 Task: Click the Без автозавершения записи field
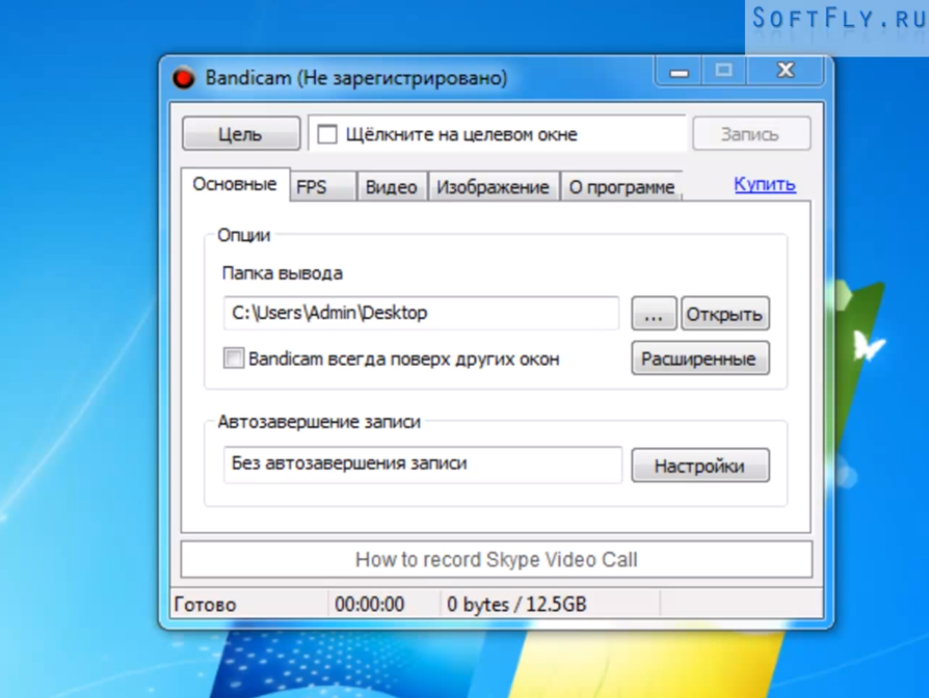coord(423,464)
